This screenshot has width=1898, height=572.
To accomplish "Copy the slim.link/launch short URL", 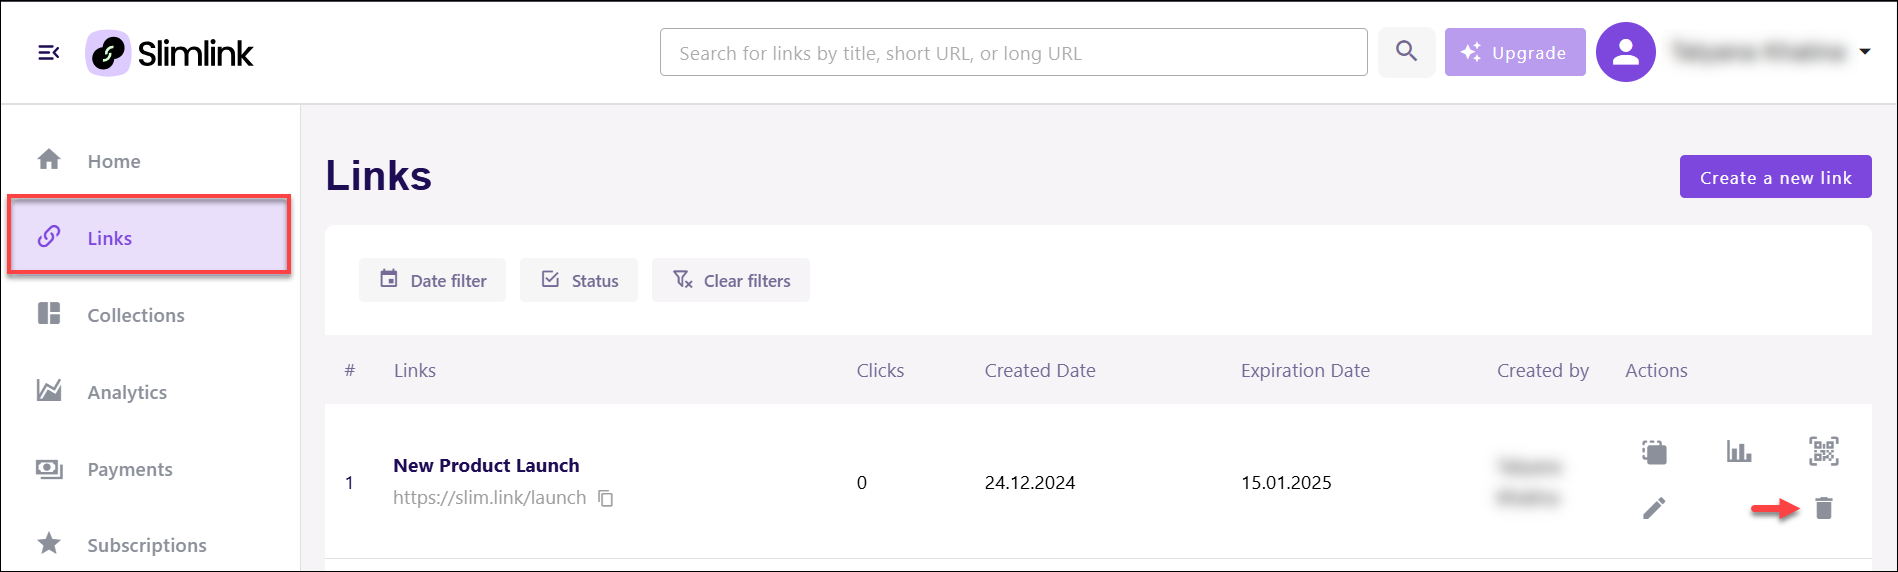I will (606, 498).
